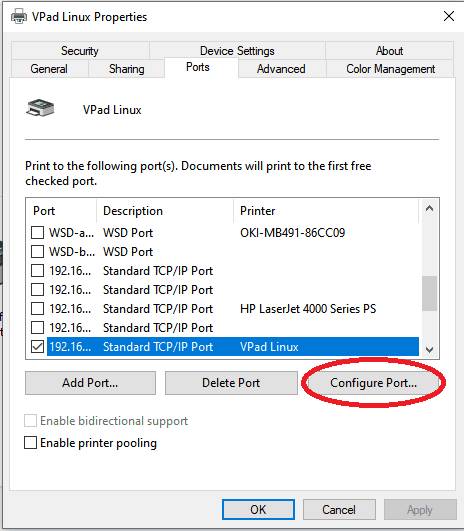Confirm with the OK button
This screenshot has width=464, height=531.
click(258, 509)
